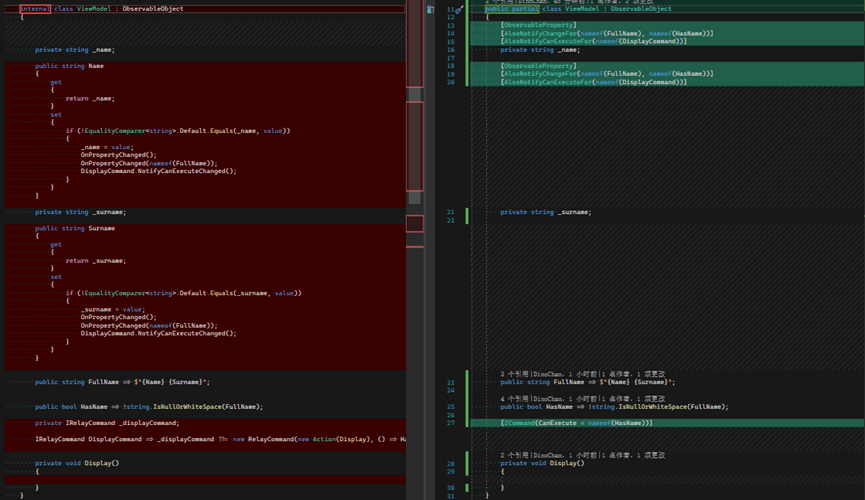Click the small dark red square marker in the diff overview margin
This screenshot has height=500, width=865.
[x=415, y=224]
